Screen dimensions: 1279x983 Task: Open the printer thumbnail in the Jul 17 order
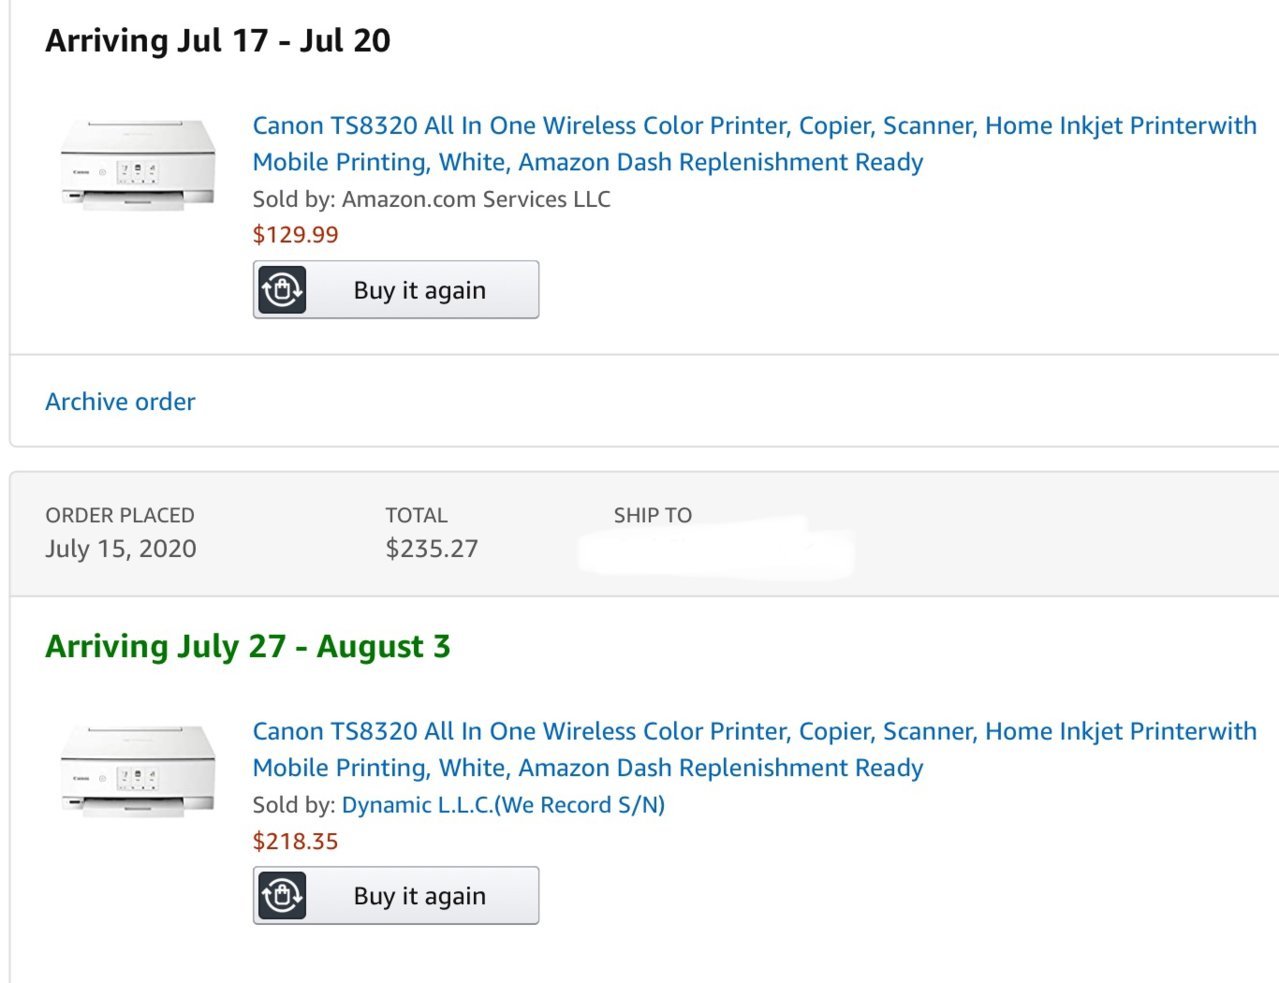coord(138,164)
